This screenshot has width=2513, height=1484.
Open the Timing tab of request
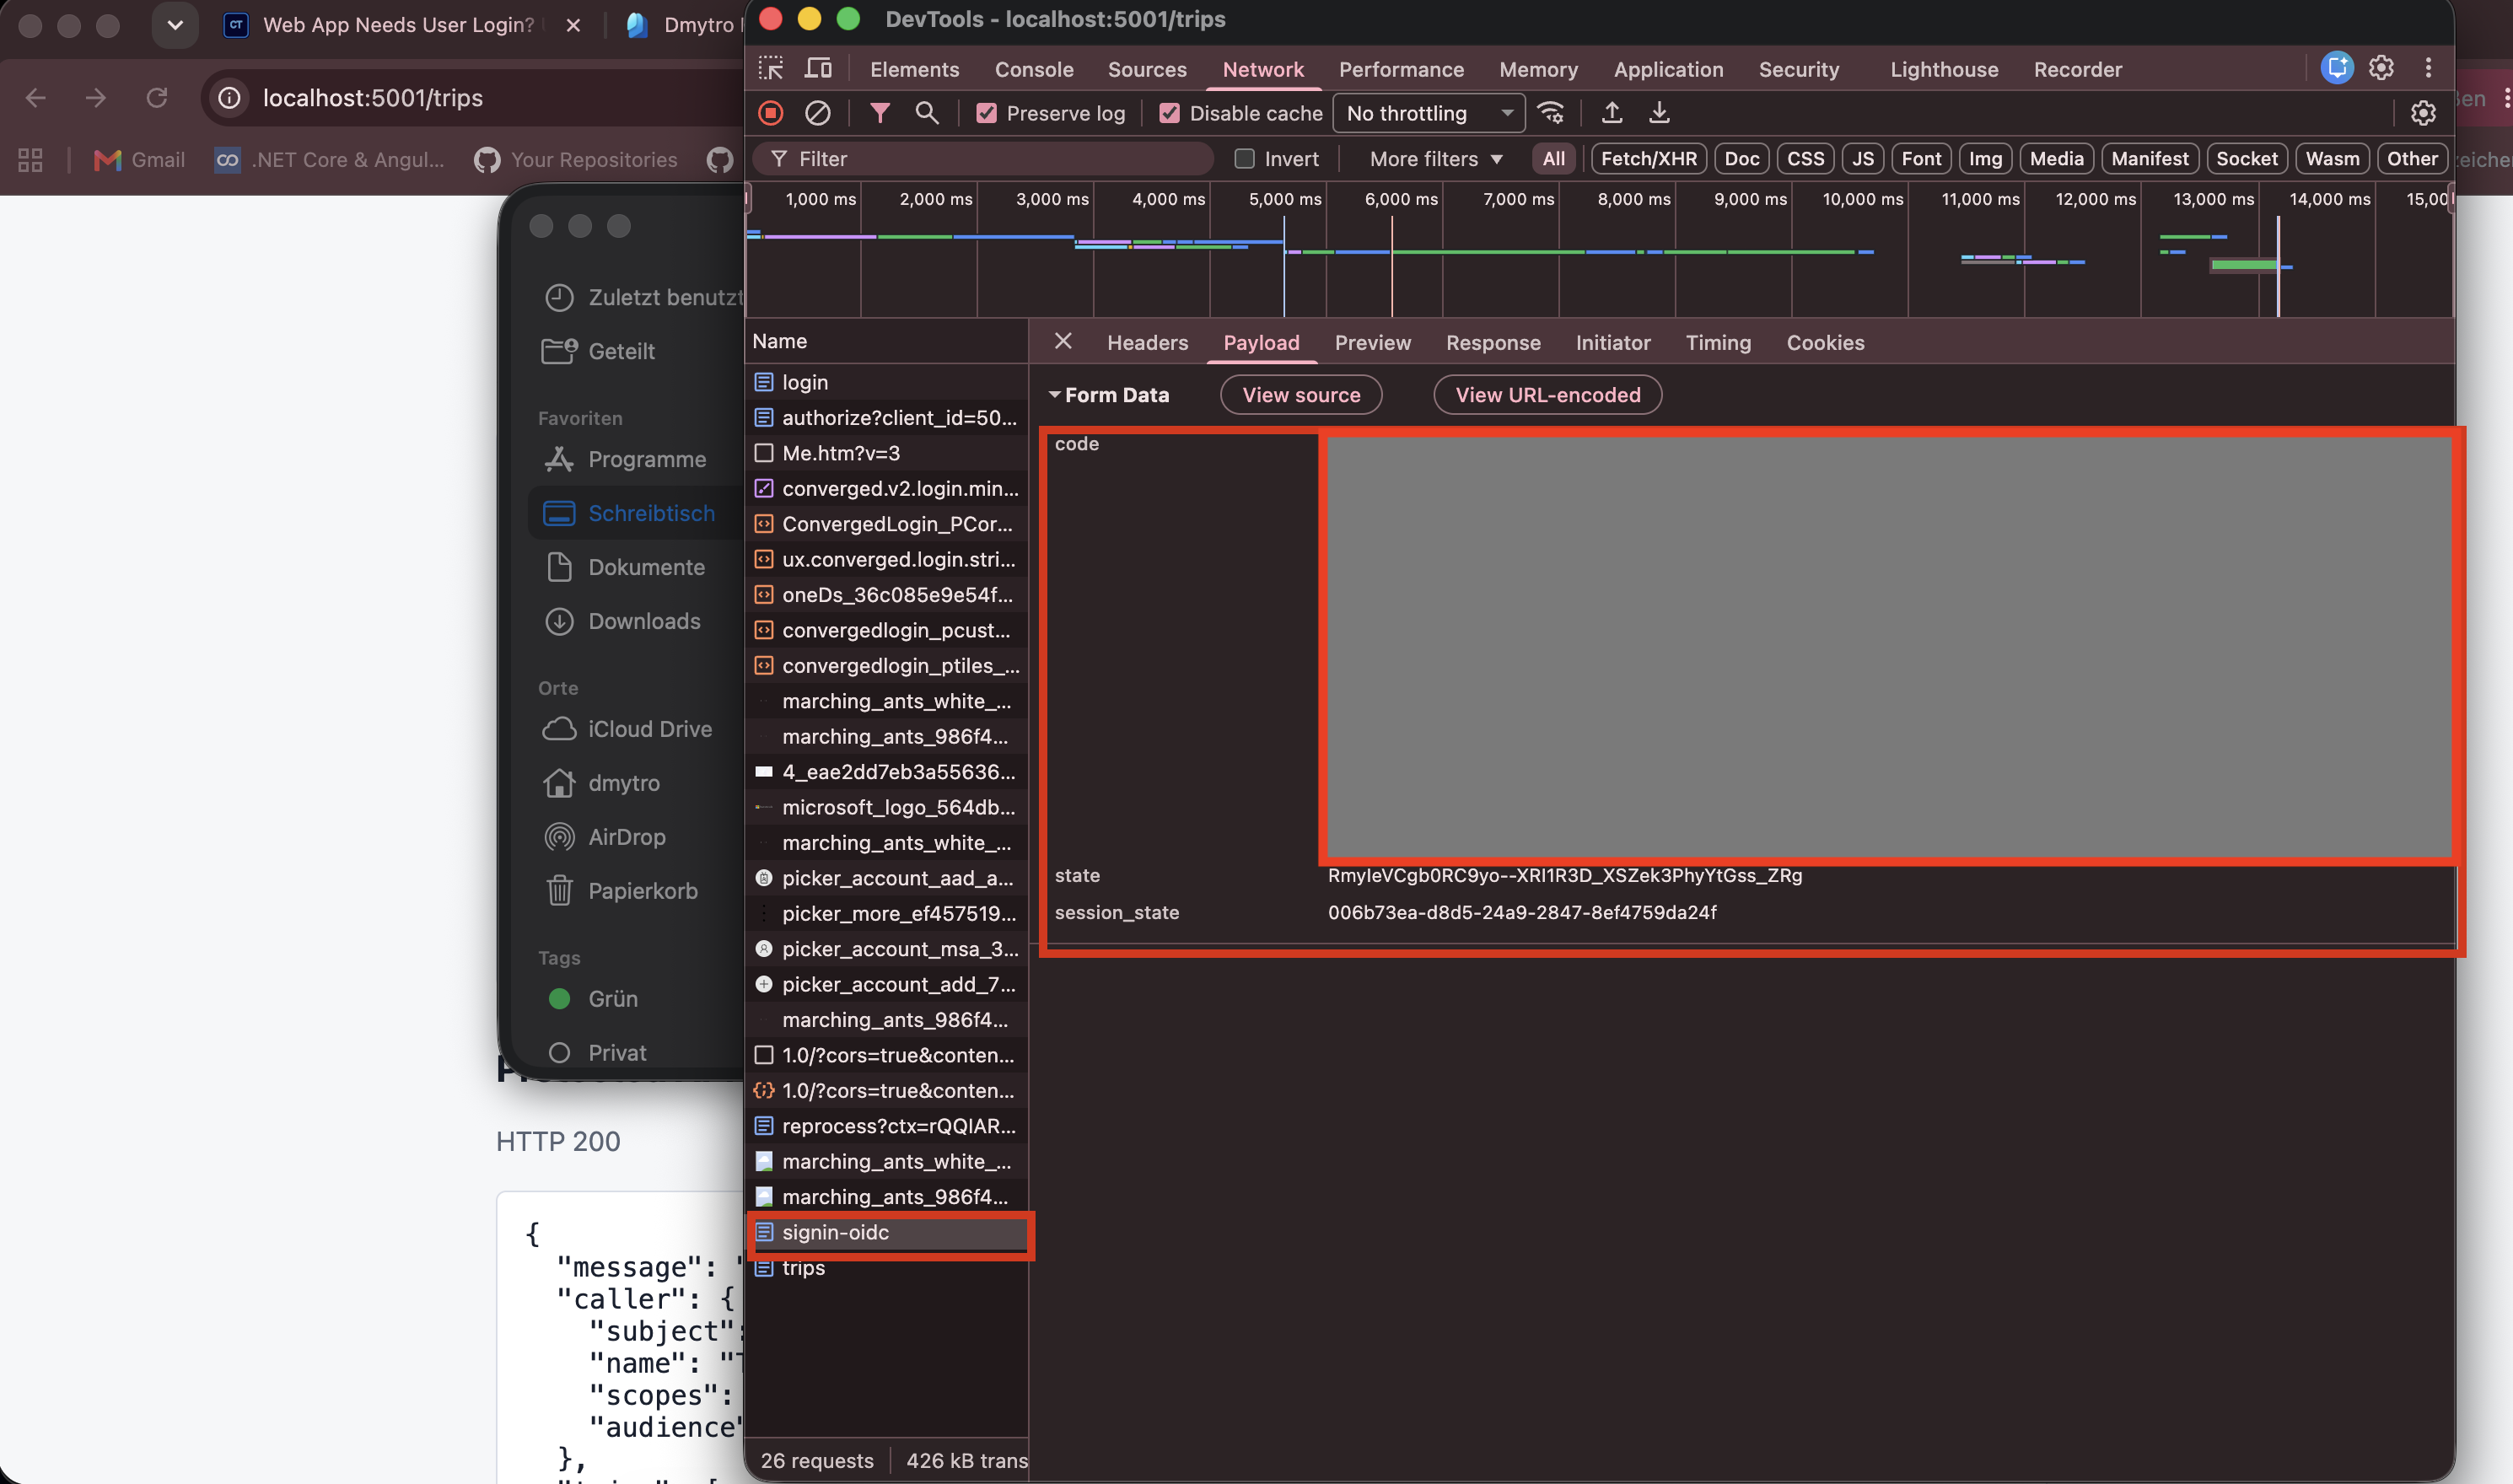click(x=1717, y=343)
